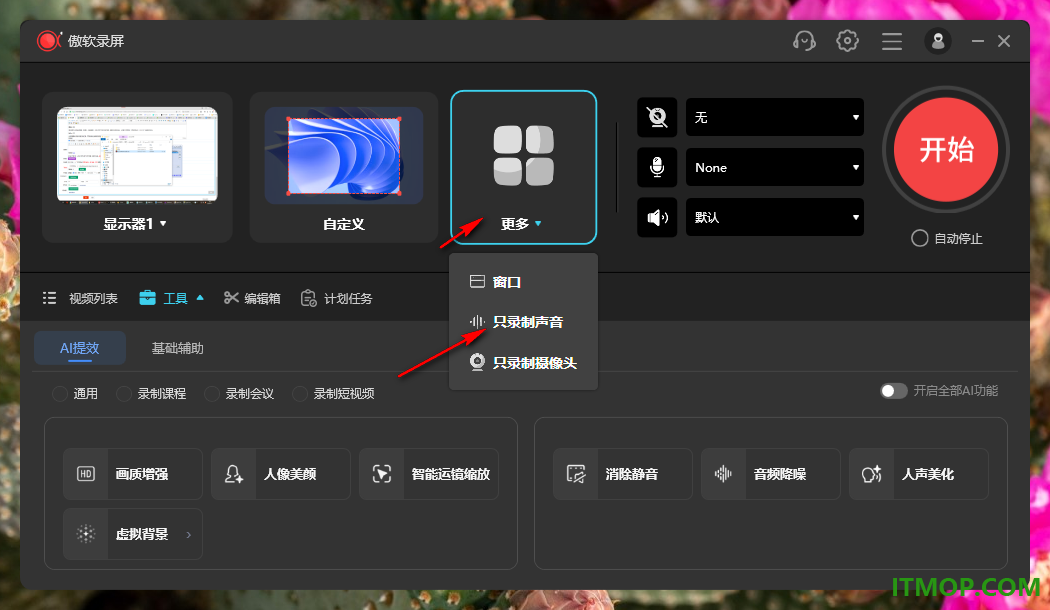Click the 工具 briefcase icon
The image size is (1050, 610).
click(x=147, y=297)
